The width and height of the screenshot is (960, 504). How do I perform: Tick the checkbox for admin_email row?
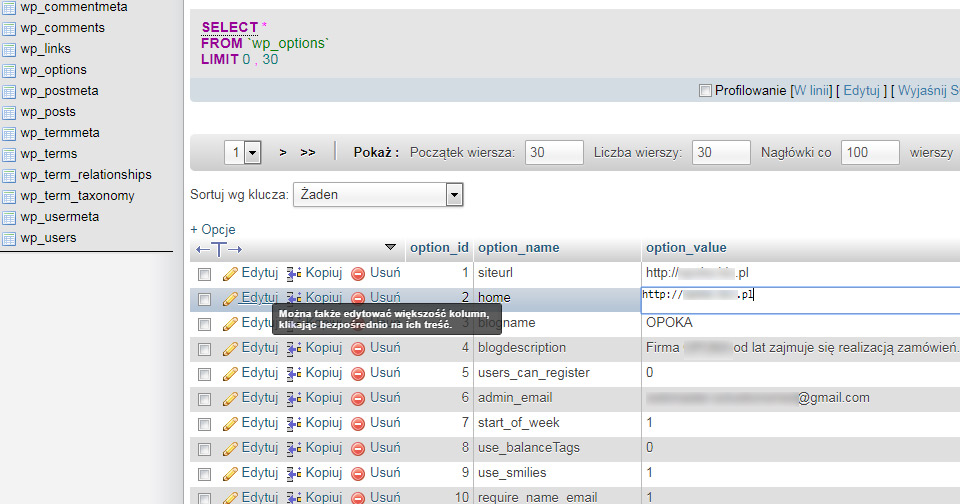tap(204, 399)
